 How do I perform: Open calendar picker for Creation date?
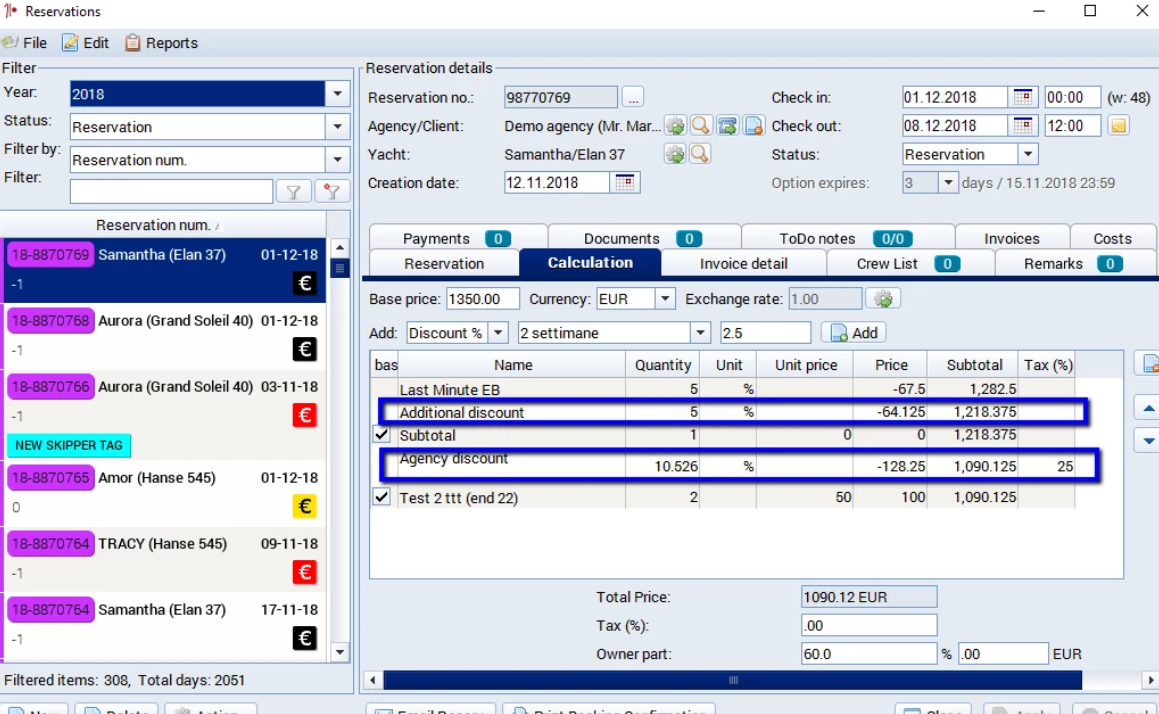point(625,183)
